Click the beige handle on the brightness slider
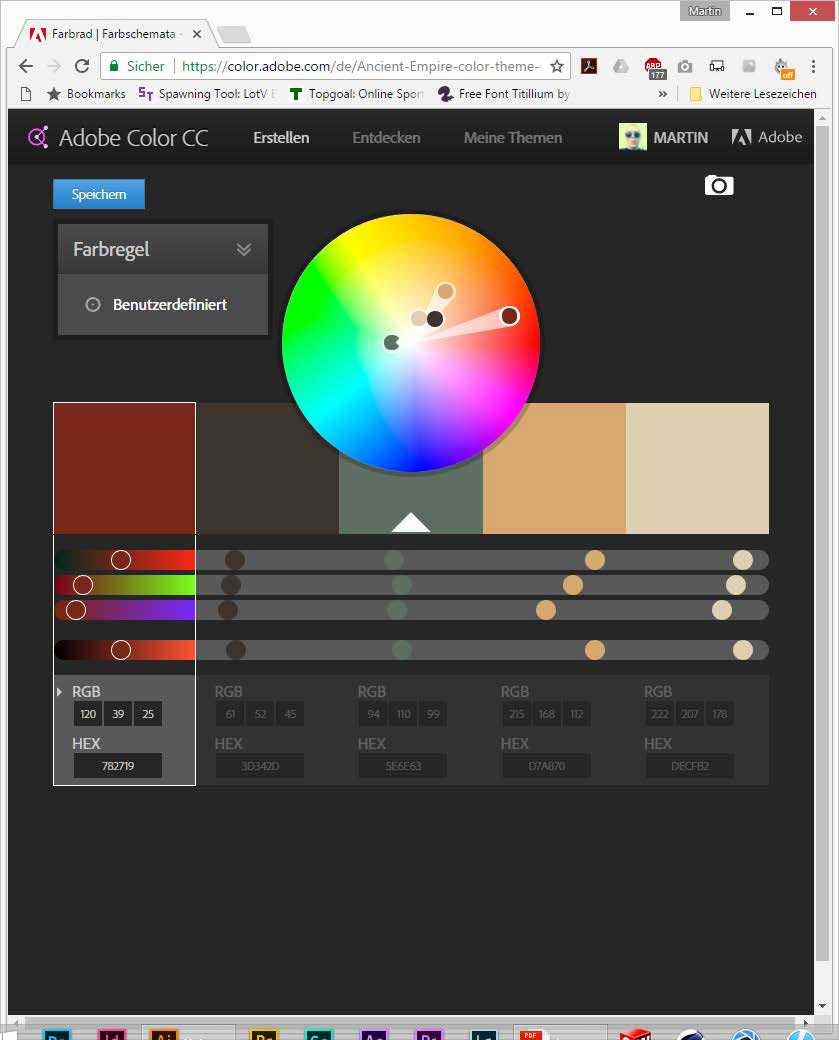Screen dimensions: 839x1040 (743, 650)
